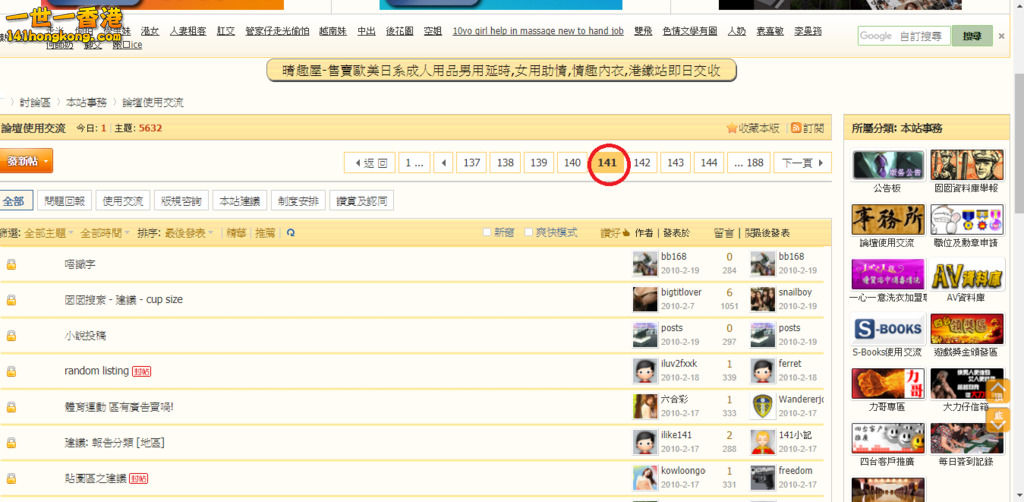Open the AV資料庫 board icon
This screenshot has height=502, width=1024.
point(967,275)
